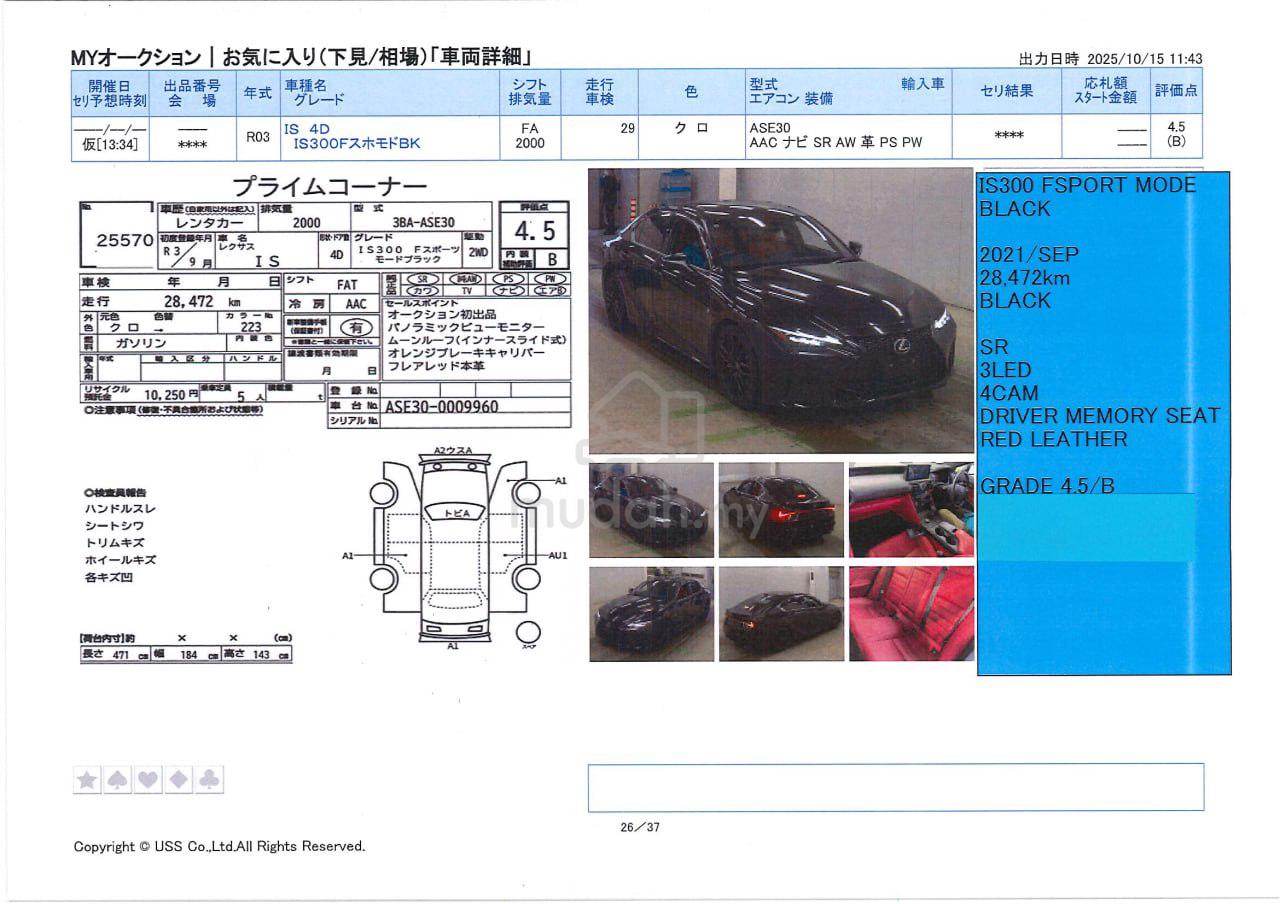The height and width of the screenshot is (904, 1280).
Task: Click the circled PW equipment mark
Action: [550, 279]
